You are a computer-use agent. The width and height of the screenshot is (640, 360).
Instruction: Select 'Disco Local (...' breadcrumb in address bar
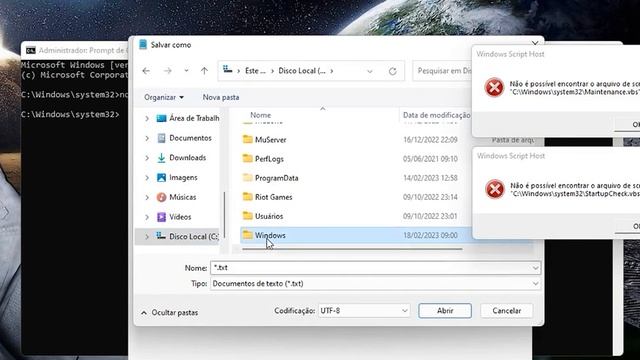click(x=302, y=71)
